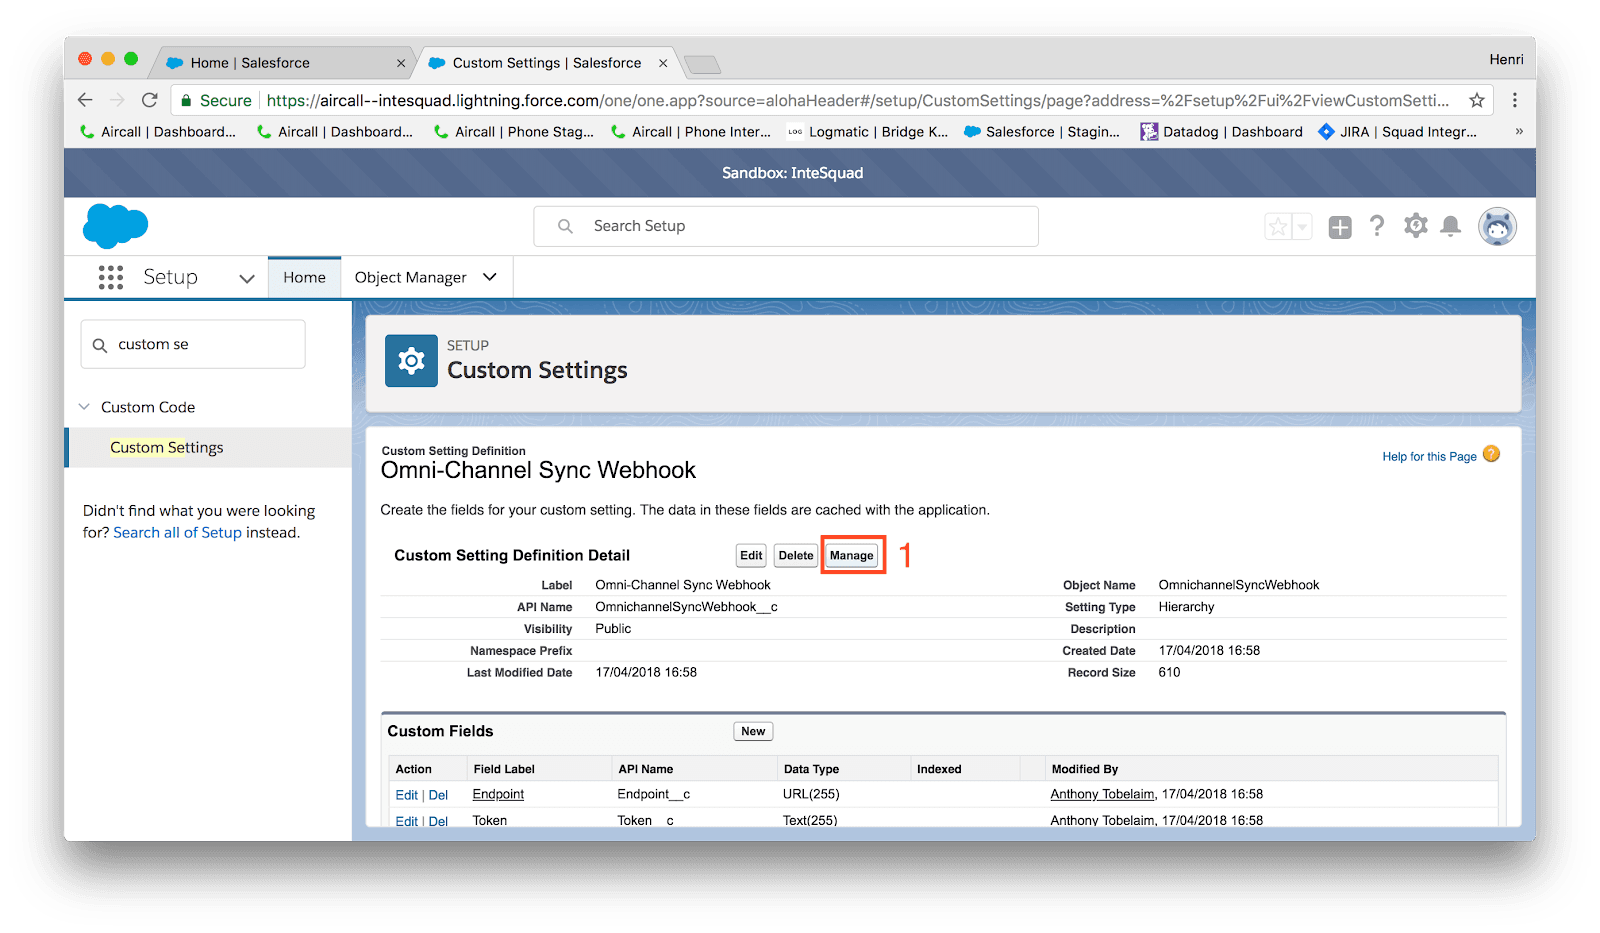
Task: Open the App Launcher grid icon
Action: [110, 277]
